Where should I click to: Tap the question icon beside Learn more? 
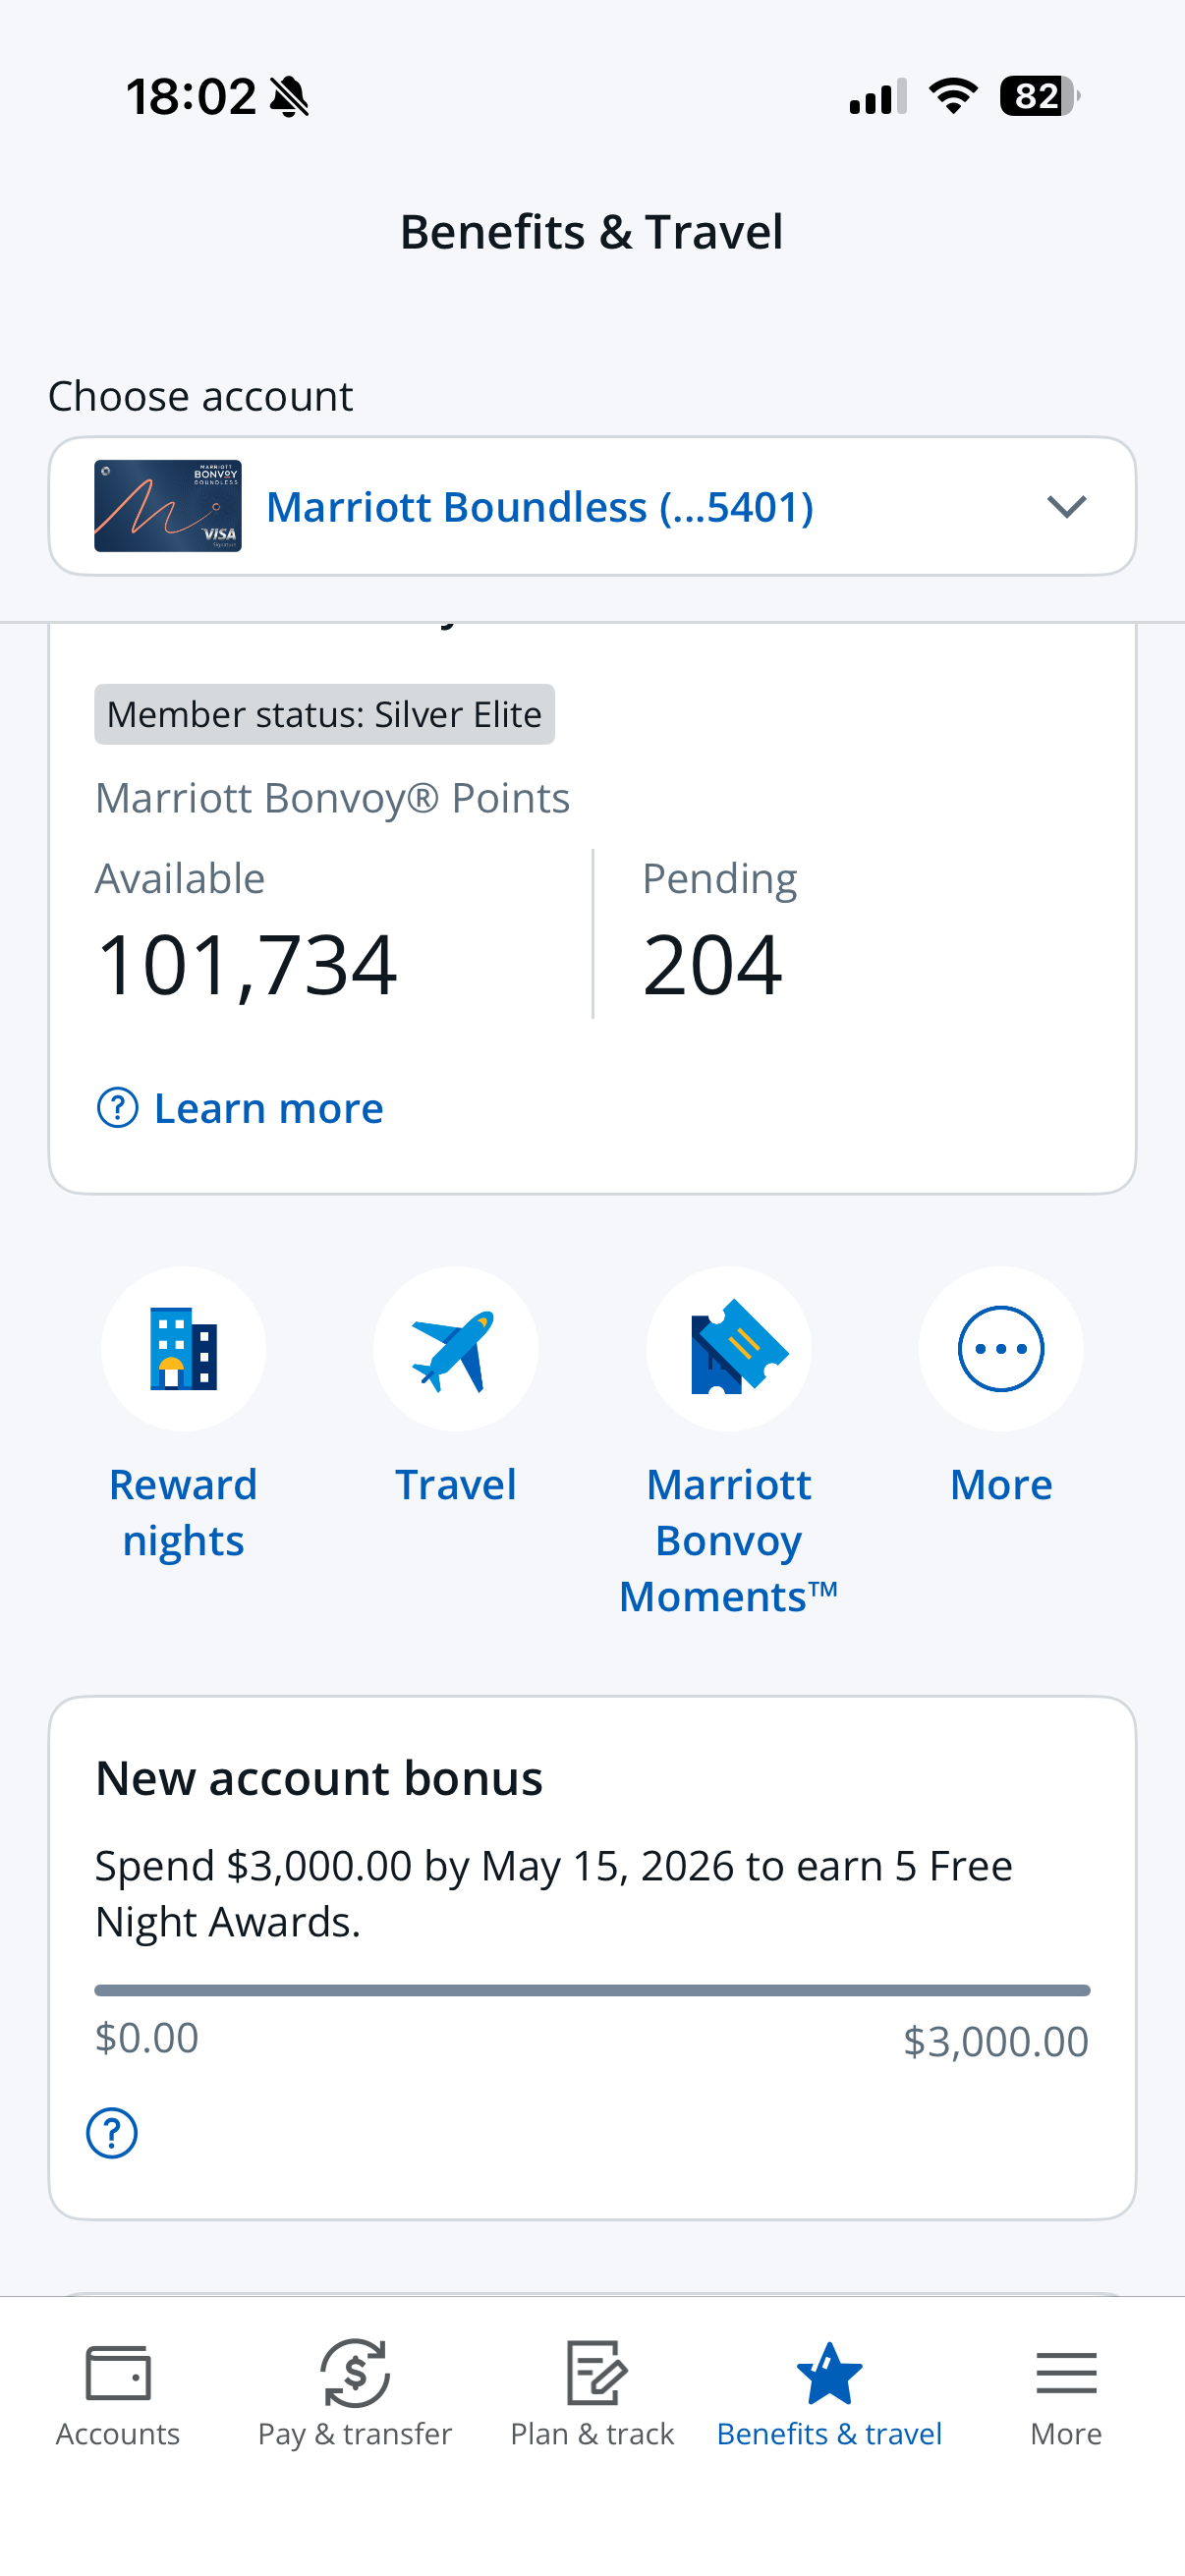point(117,1108)
